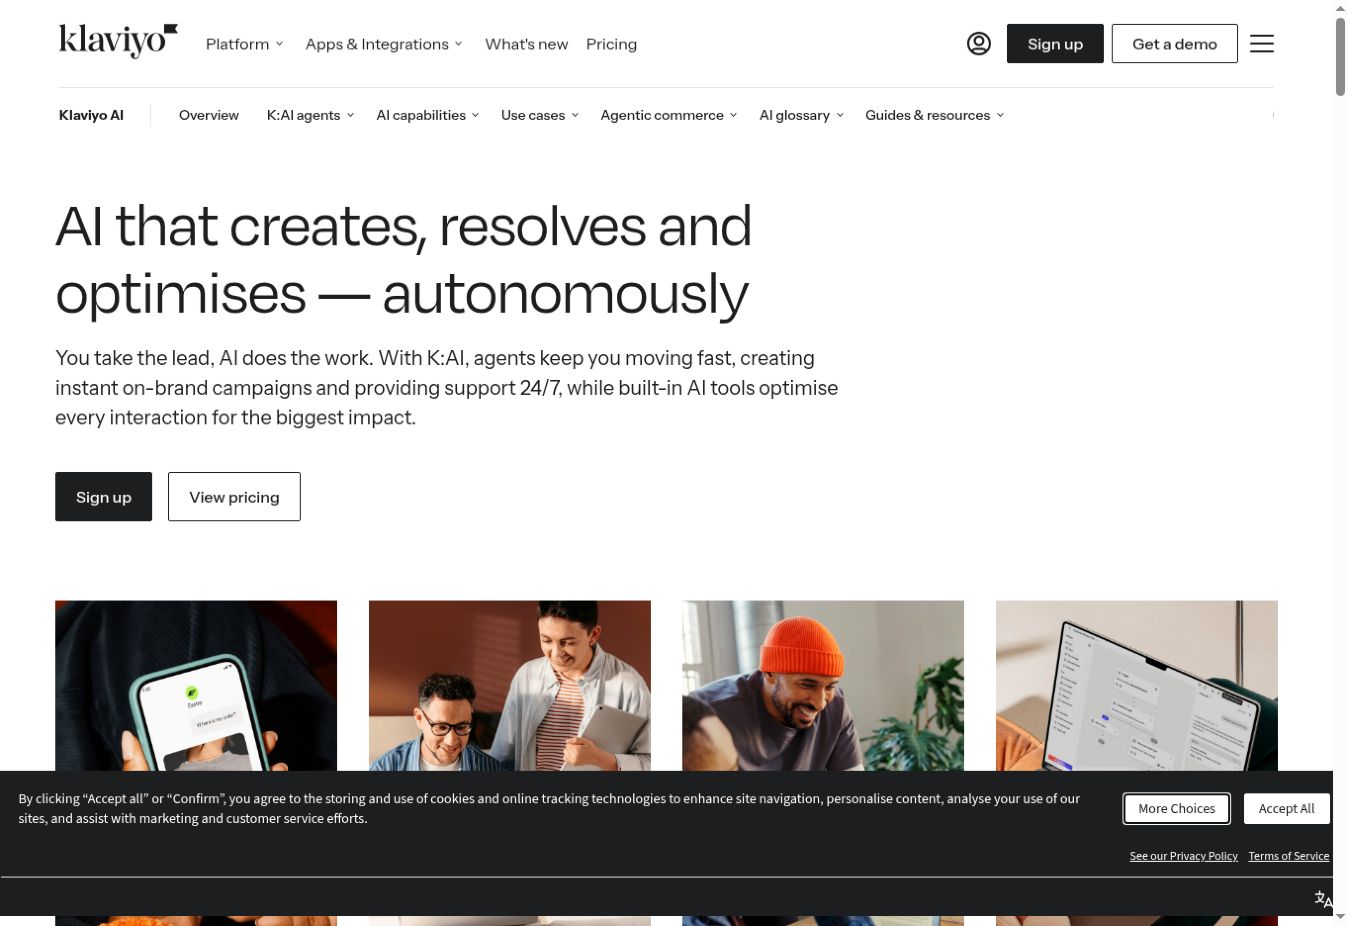The height and width of the screenshot is (926, 1348).
Task: Click the headline "AI that creates, resolves and optimises"
Action: (x=403, y=259)
